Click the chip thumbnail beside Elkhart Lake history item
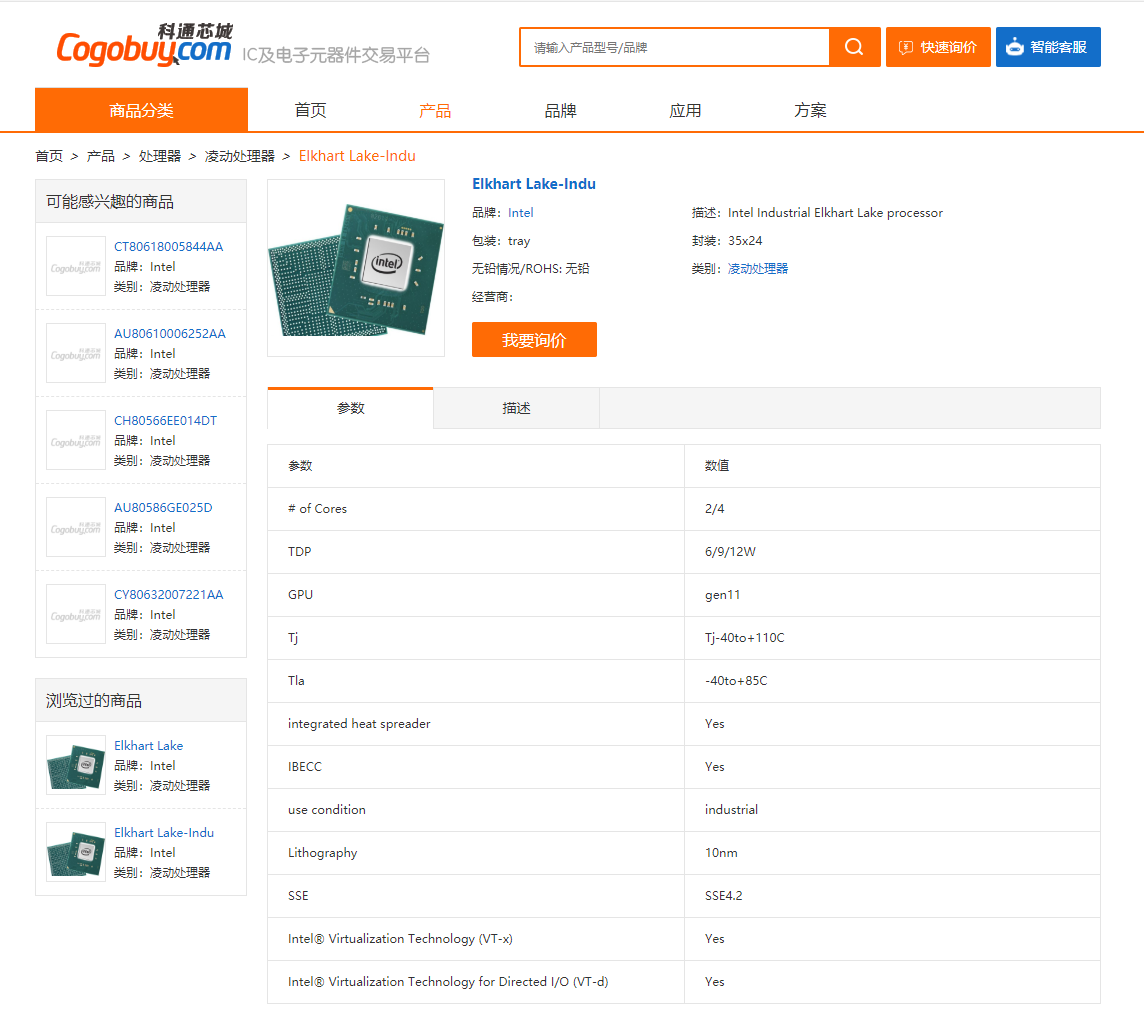The height and width of the screenshot is (1012, 1144). pyautogui.click(x=76, y=765)
